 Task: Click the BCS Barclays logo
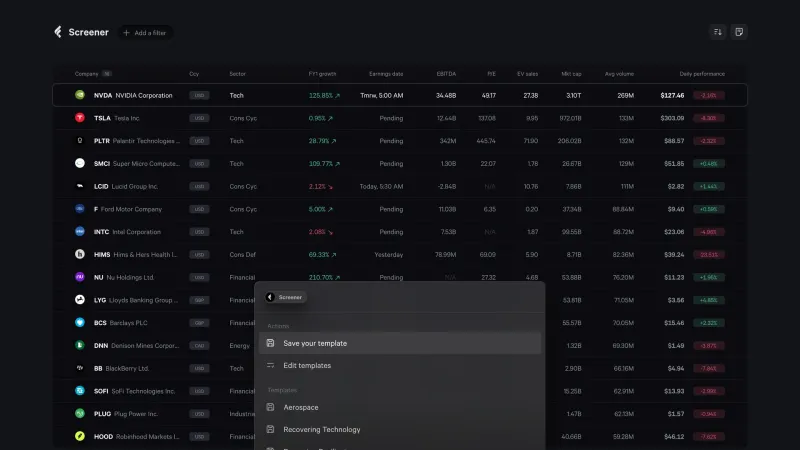coord(80,322)
